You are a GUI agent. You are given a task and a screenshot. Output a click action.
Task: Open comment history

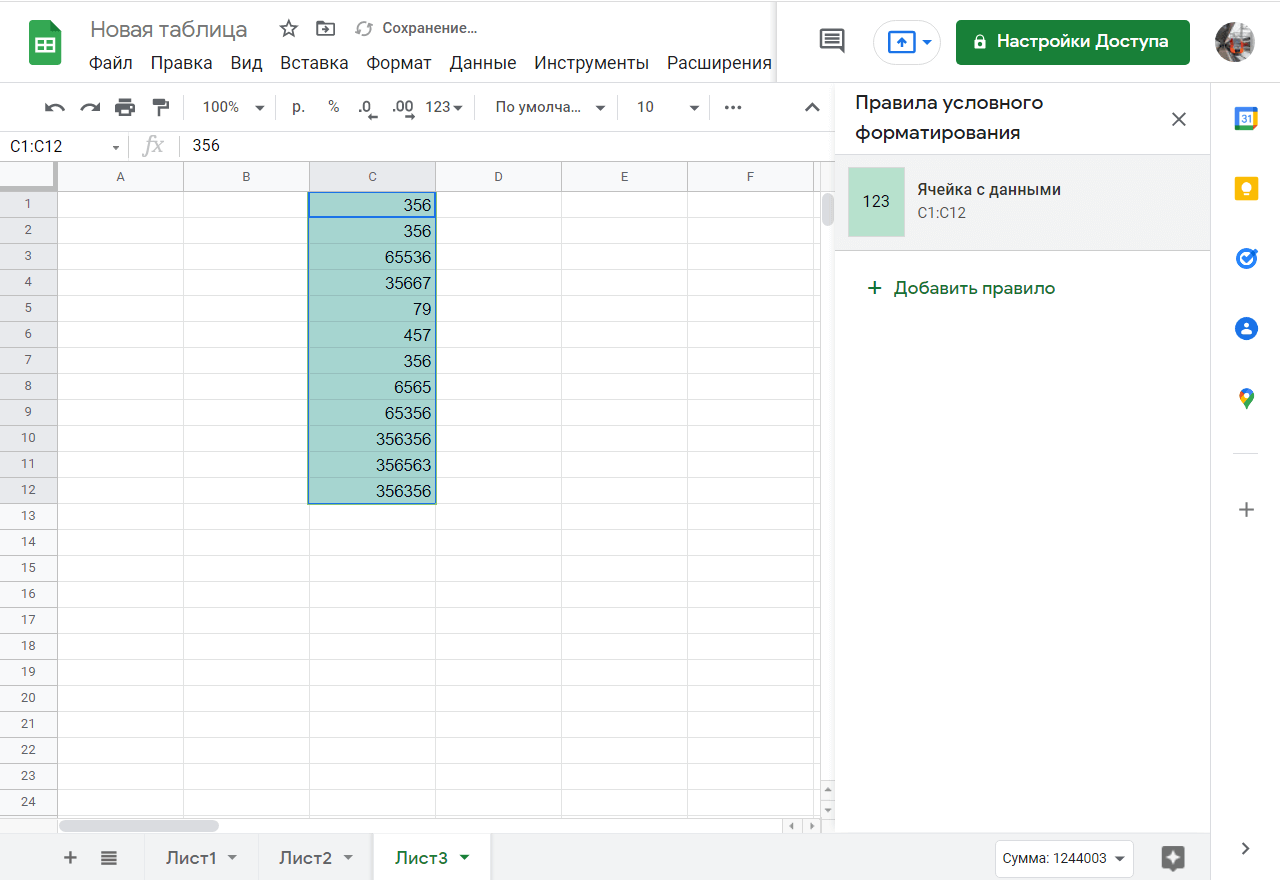click(x=832, y=41)
